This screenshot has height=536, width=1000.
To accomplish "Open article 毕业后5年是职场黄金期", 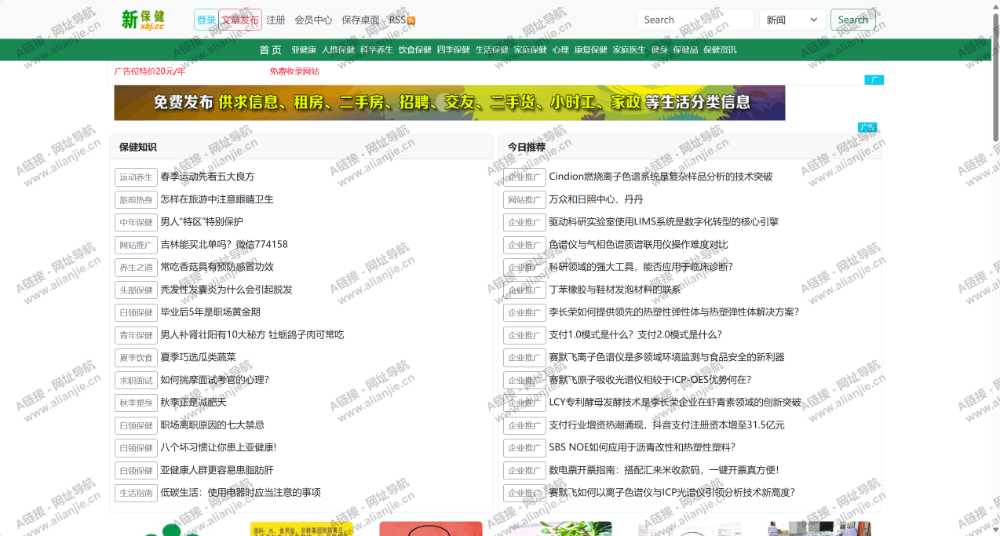I will tap(210, 312).
